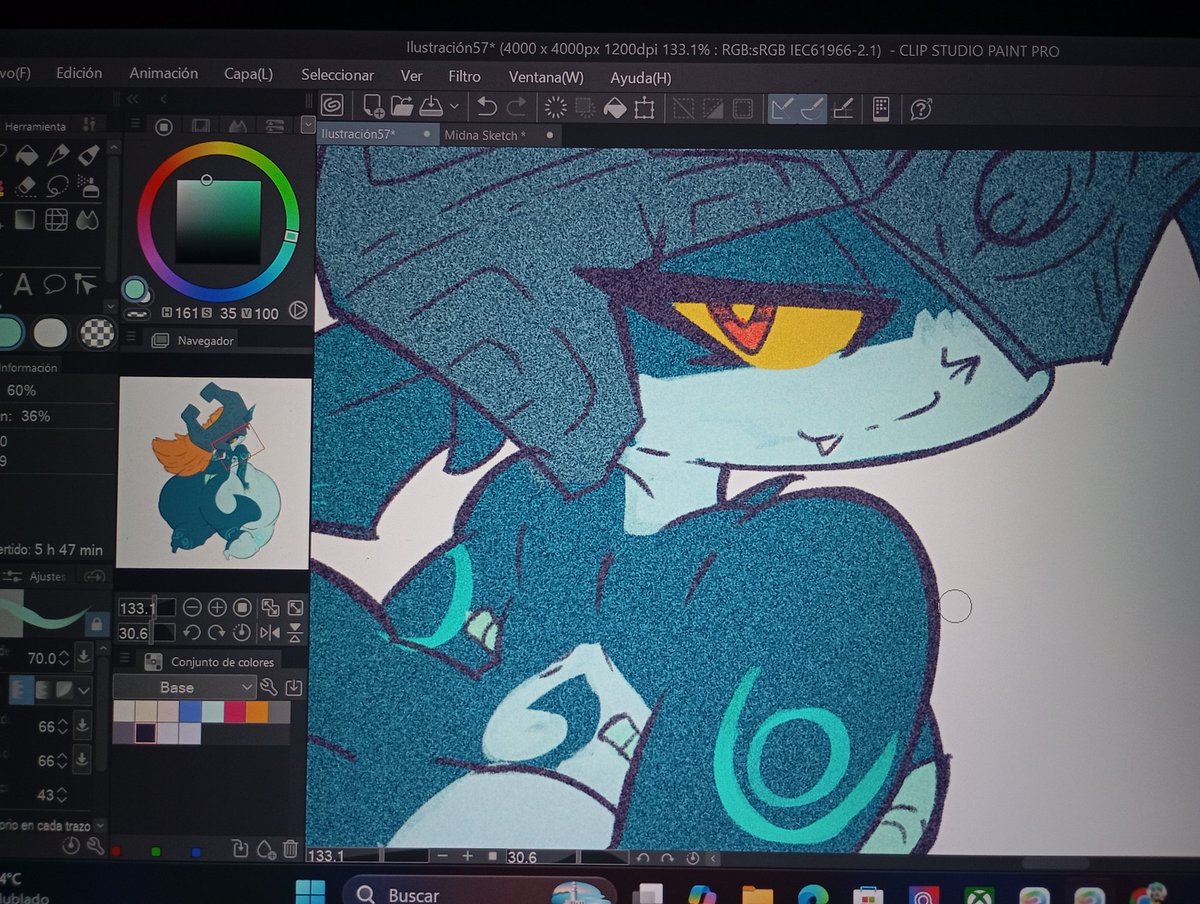Expand the save options dropdown arrow in toolbar
The width and height of the screenshot is (1200, 904).
[454, 106]
